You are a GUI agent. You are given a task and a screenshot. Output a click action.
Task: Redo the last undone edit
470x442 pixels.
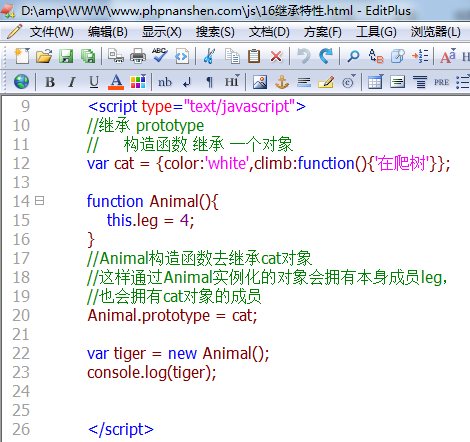(x=326, y=56)
